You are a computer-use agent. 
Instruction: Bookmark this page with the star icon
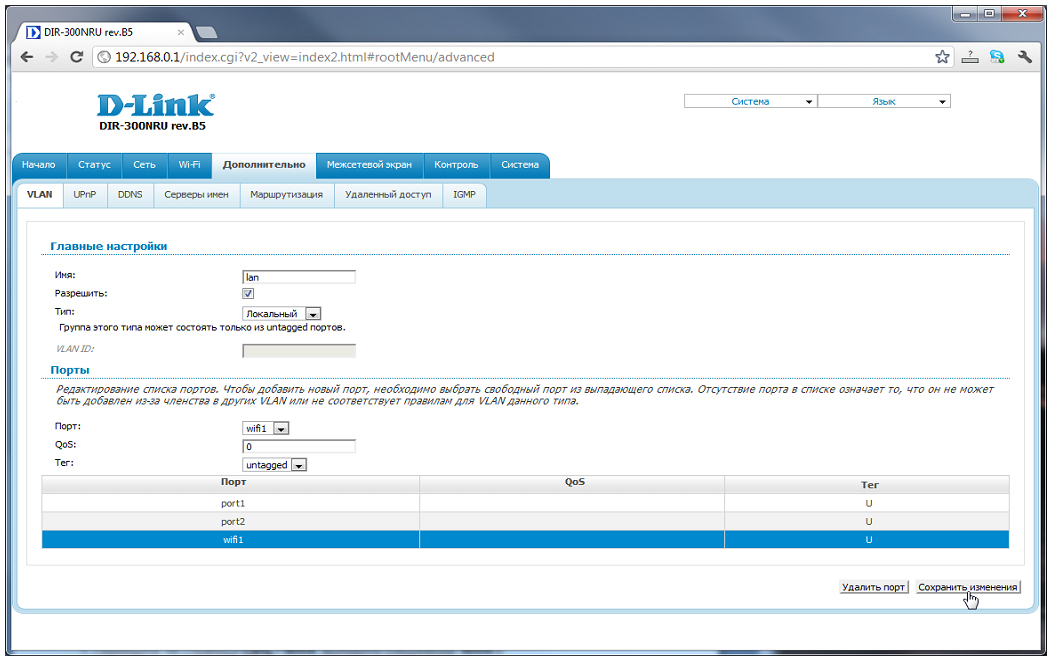pyautogui.click(x=942, y=57)
